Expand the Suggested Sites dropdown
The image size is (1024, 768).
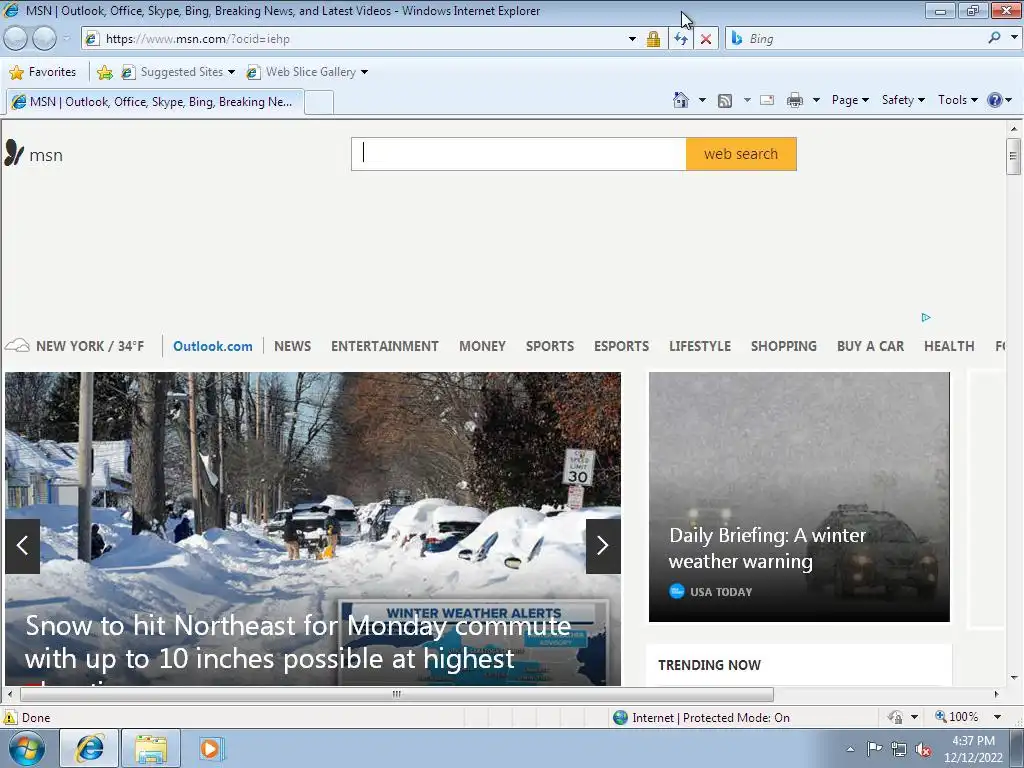(231, 72)
